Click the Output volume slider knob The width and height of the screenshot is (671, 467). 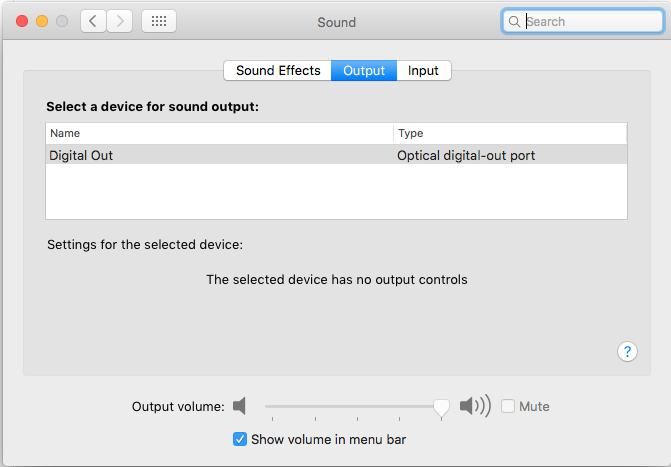pos(441,406)
